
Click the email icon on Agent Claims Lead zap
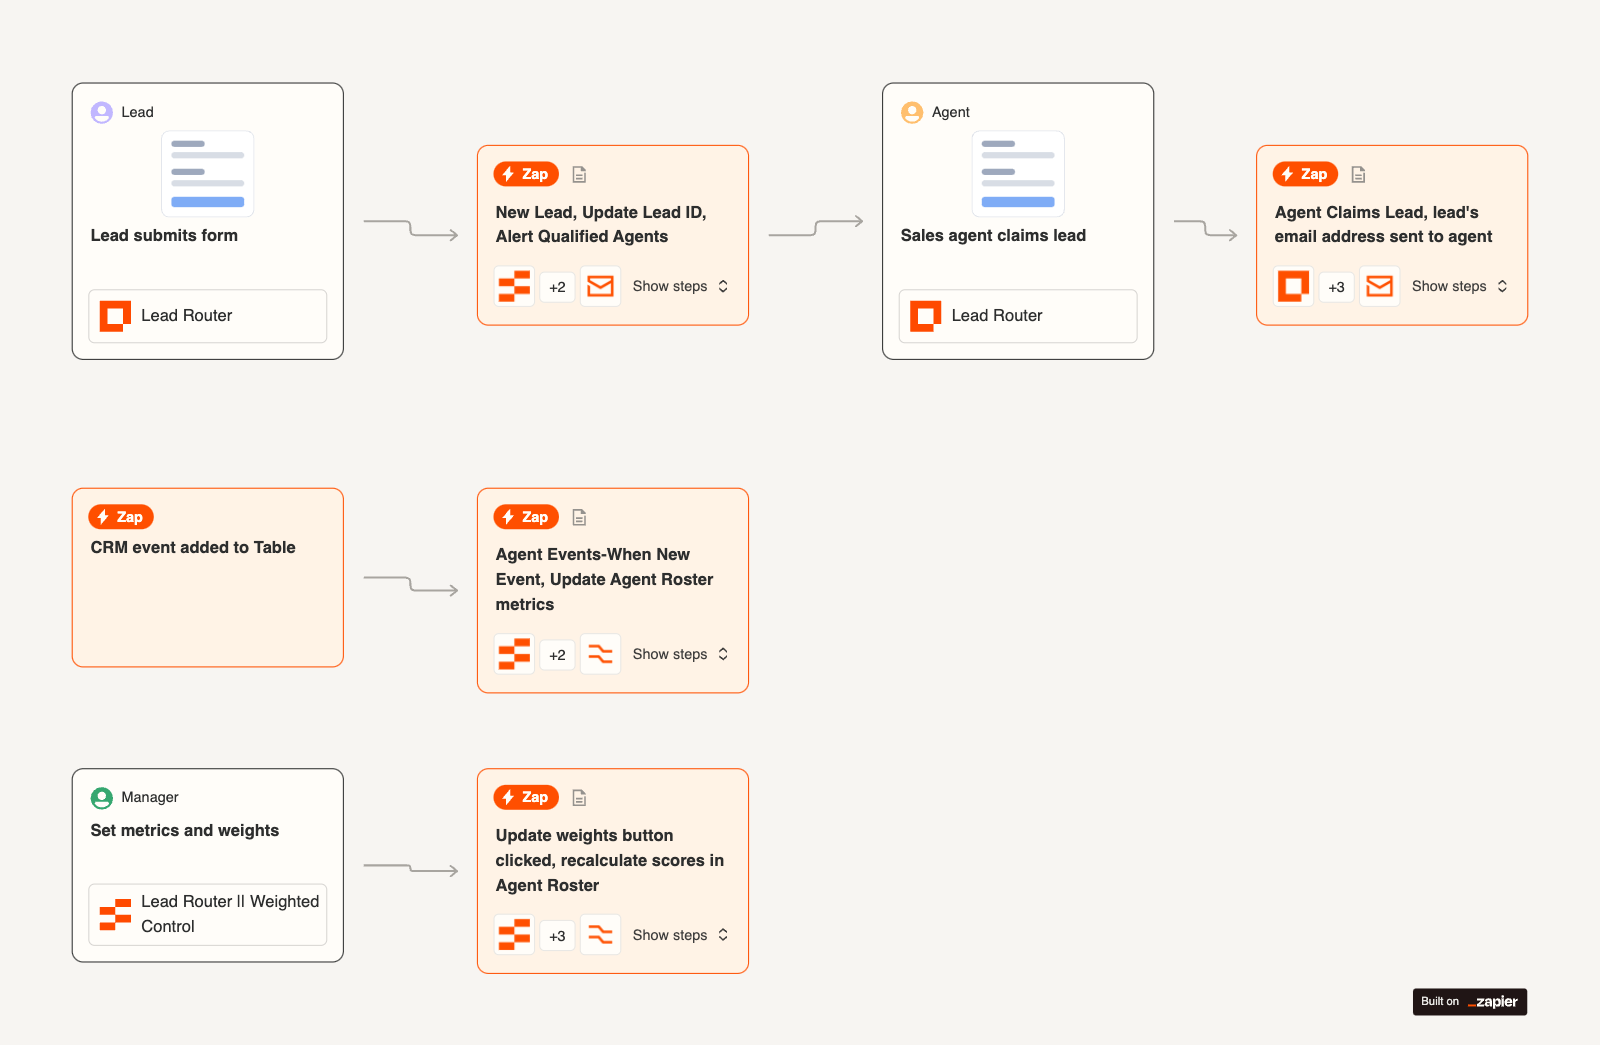tap(1380, 286)
